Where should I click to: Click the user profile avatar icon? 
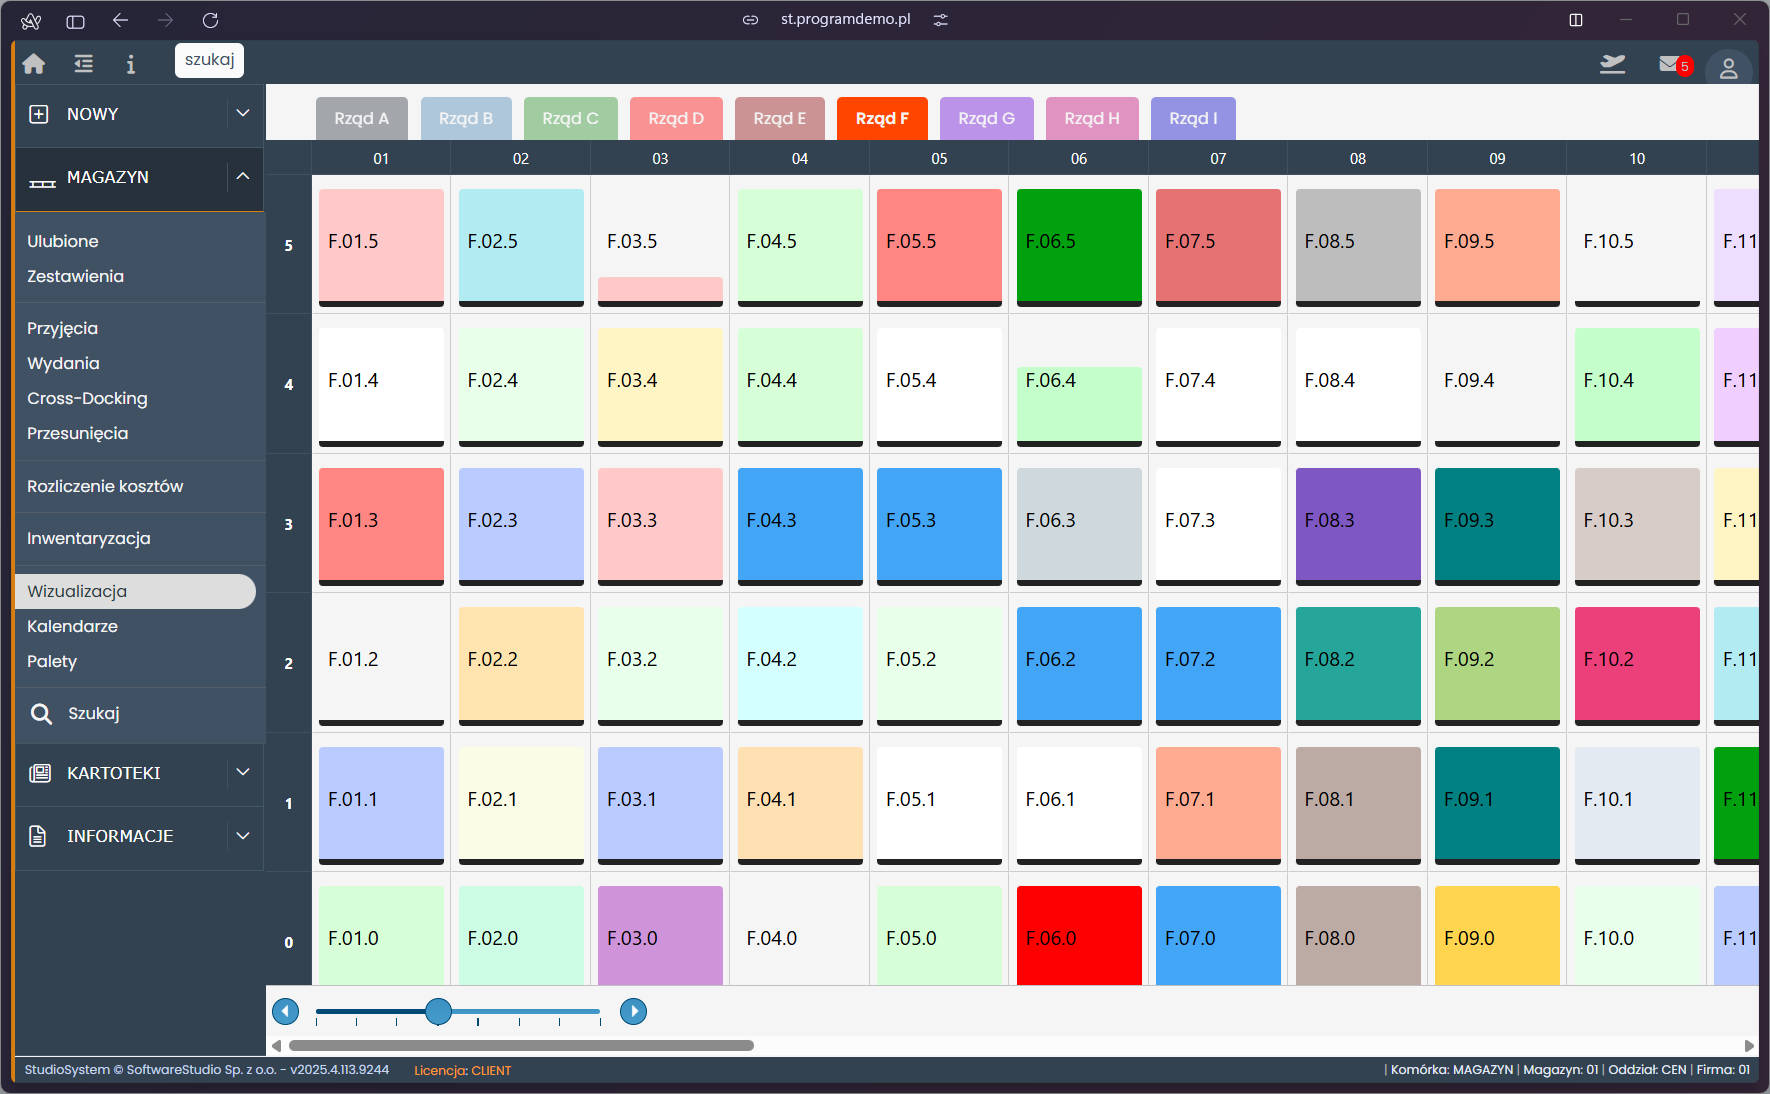pos(1728,68)
